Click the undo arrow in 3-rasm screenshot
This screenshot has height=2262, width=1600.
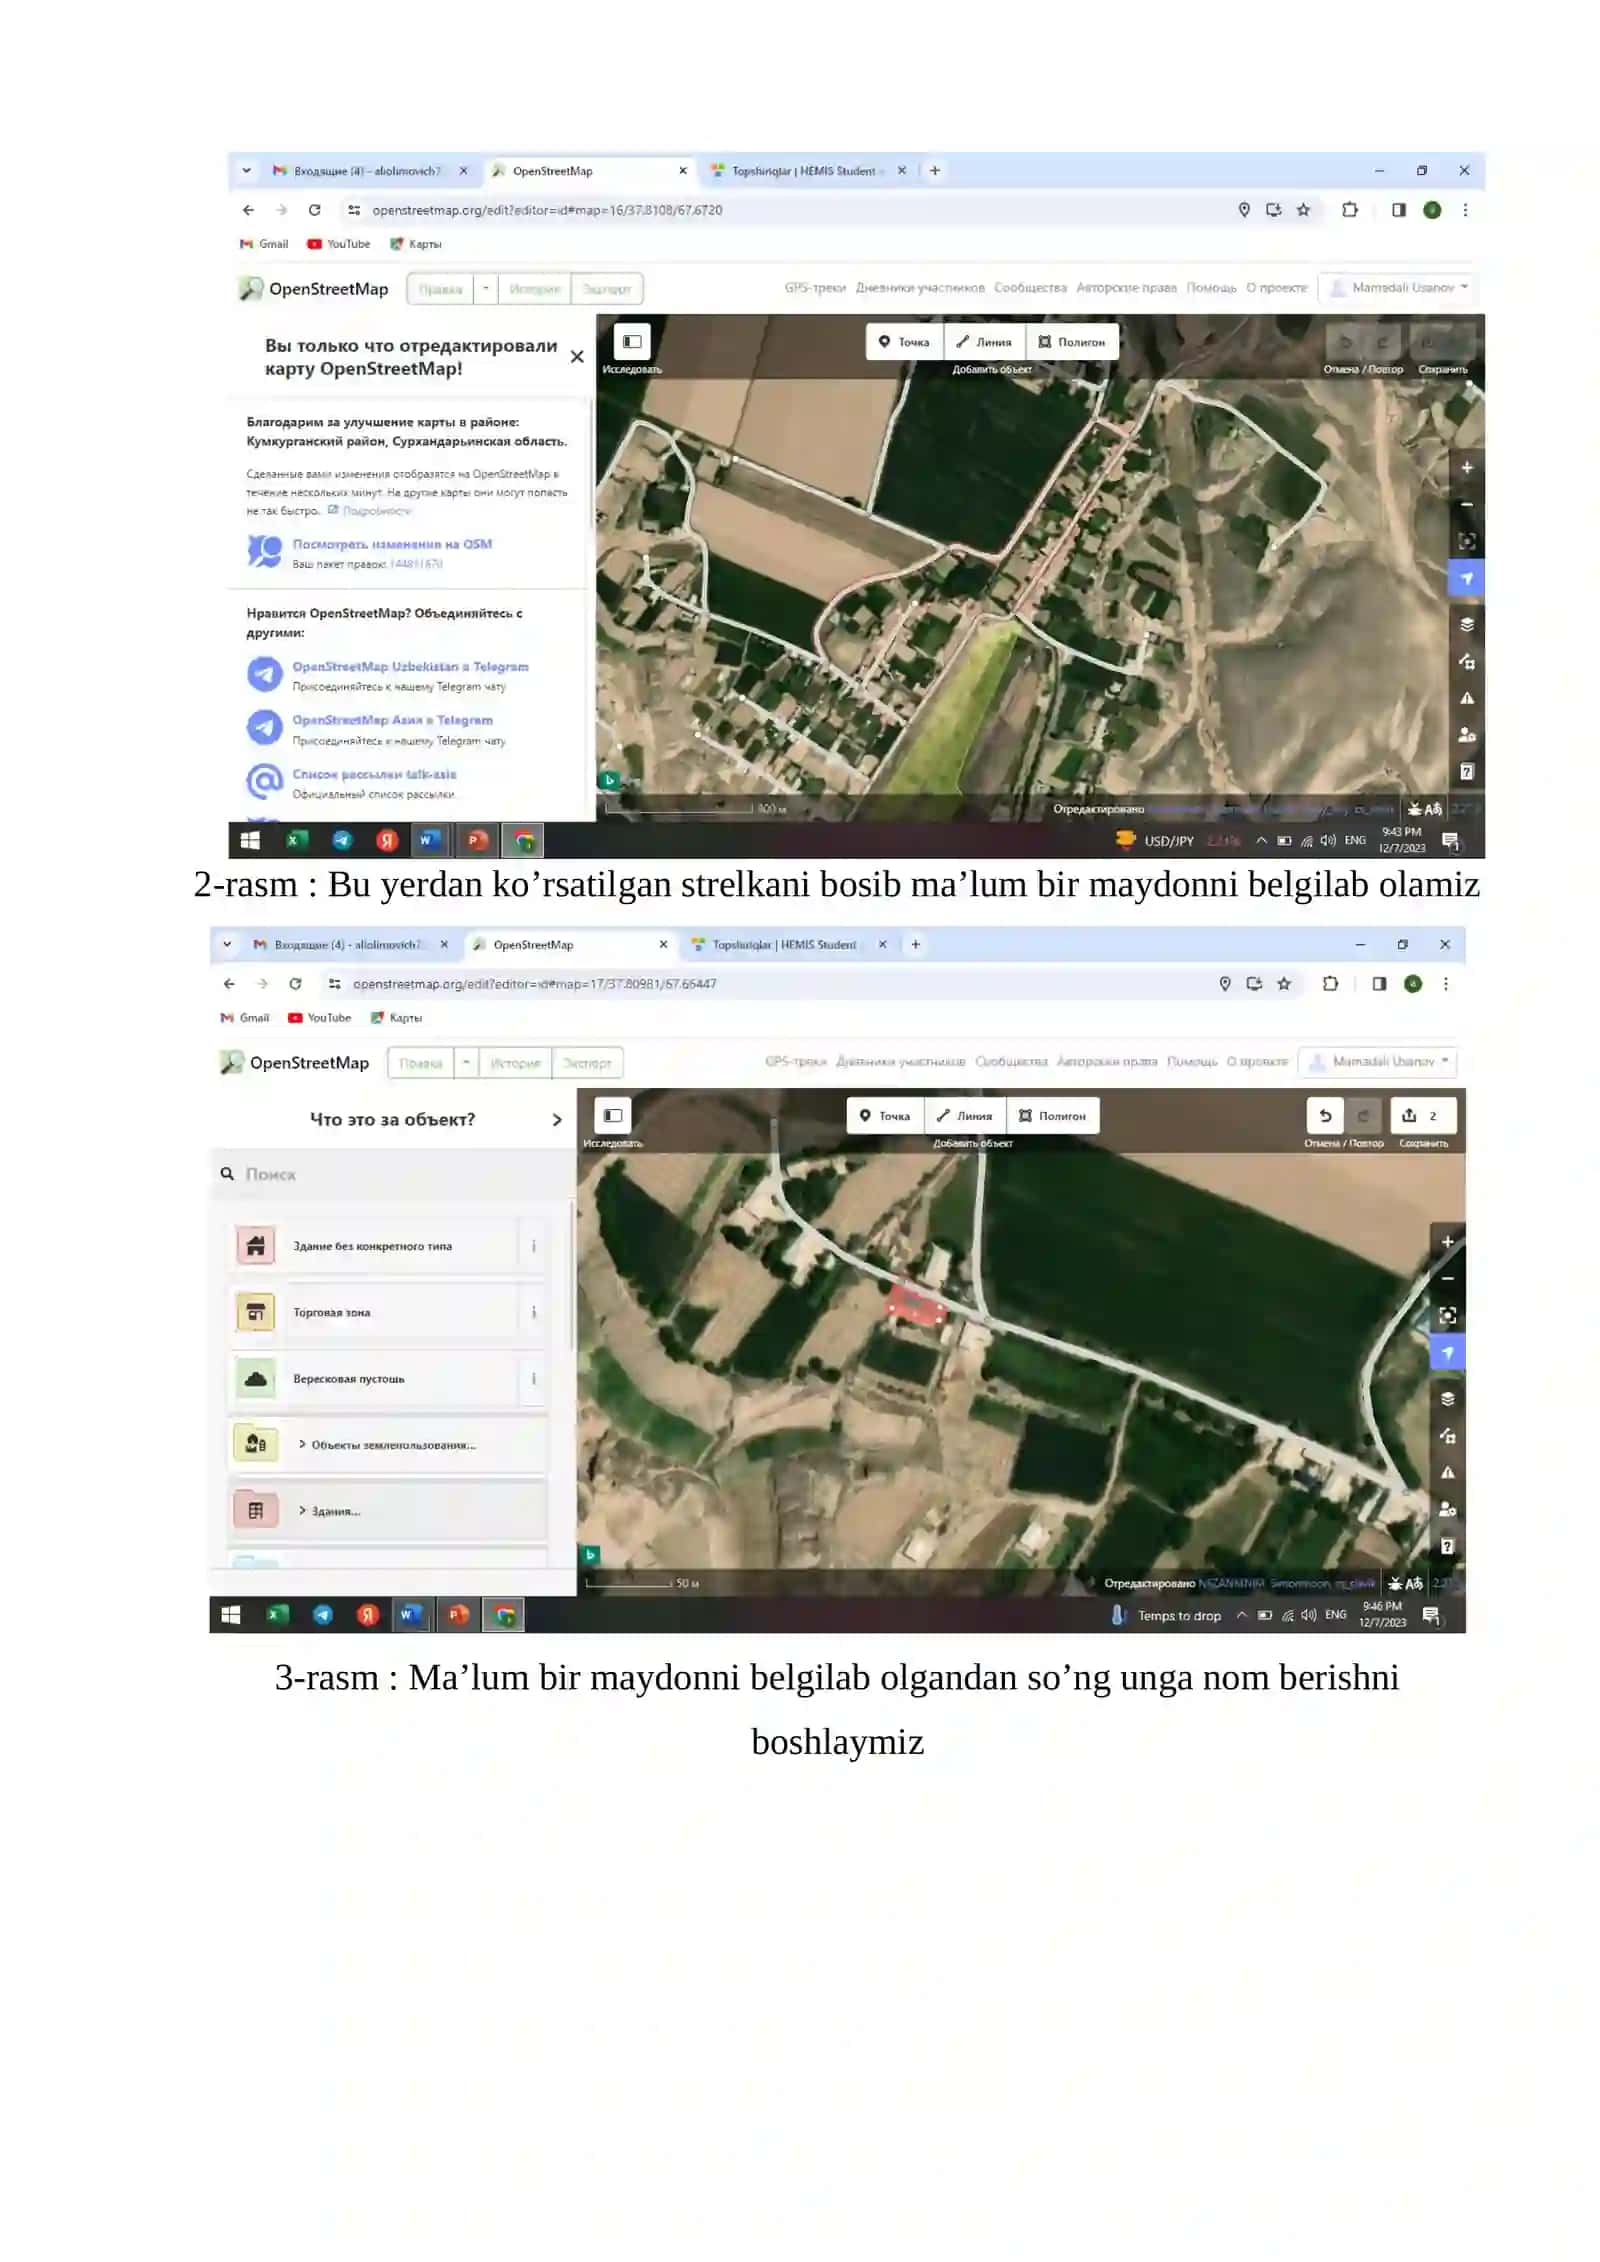1325,1115
